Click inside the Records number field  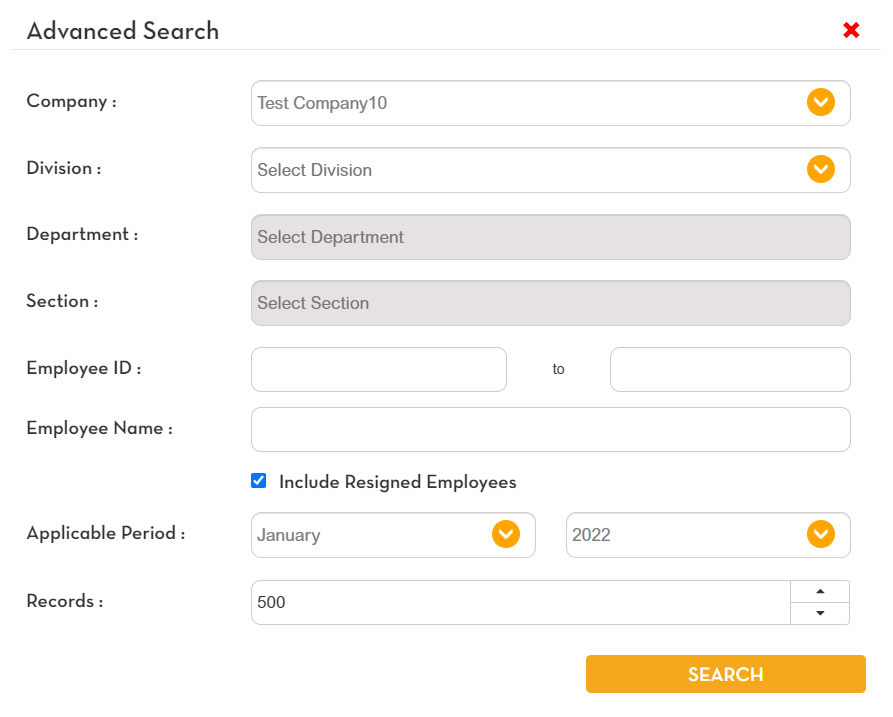(521, 603)
